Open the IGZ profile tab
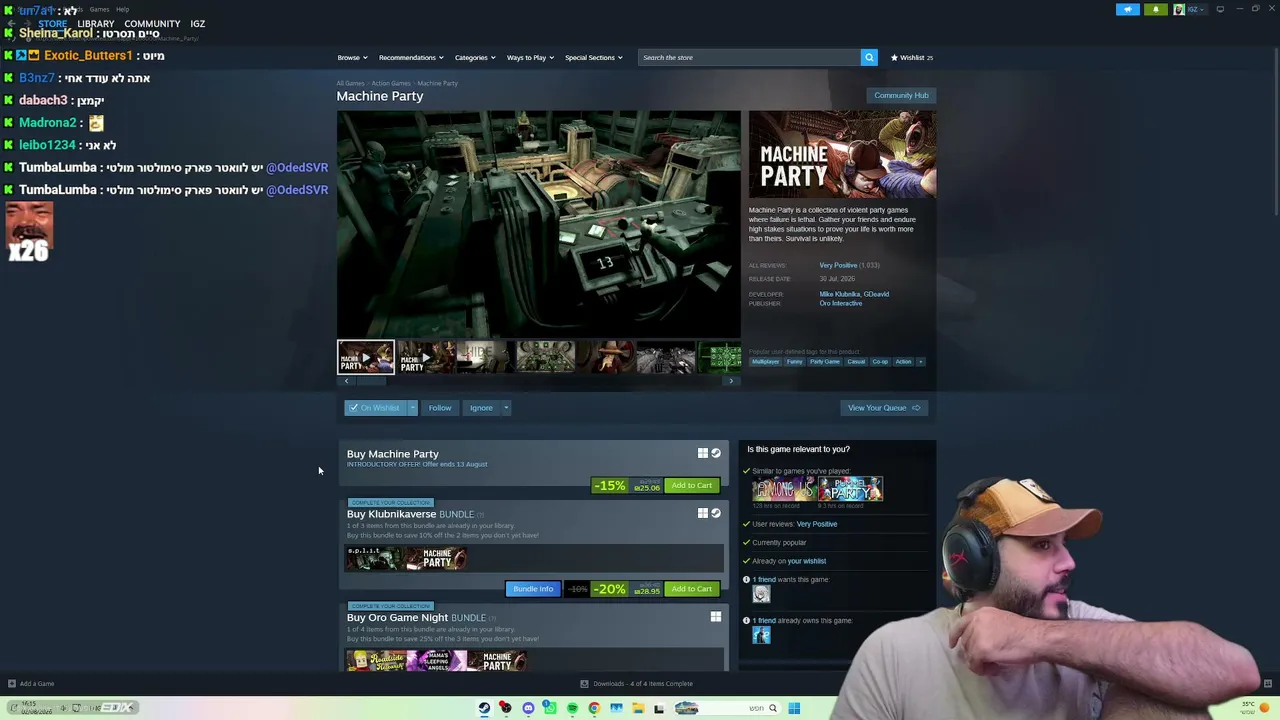The height and width of the screenshot is (720, 1280). pyautogui.click(x=198, y=24)
